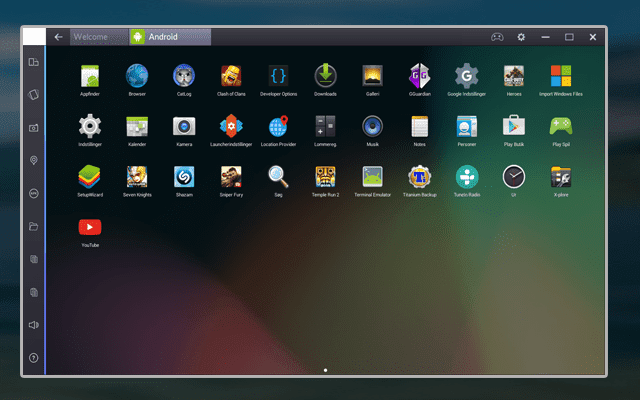Open the Appfinder app

click(90, 76)
